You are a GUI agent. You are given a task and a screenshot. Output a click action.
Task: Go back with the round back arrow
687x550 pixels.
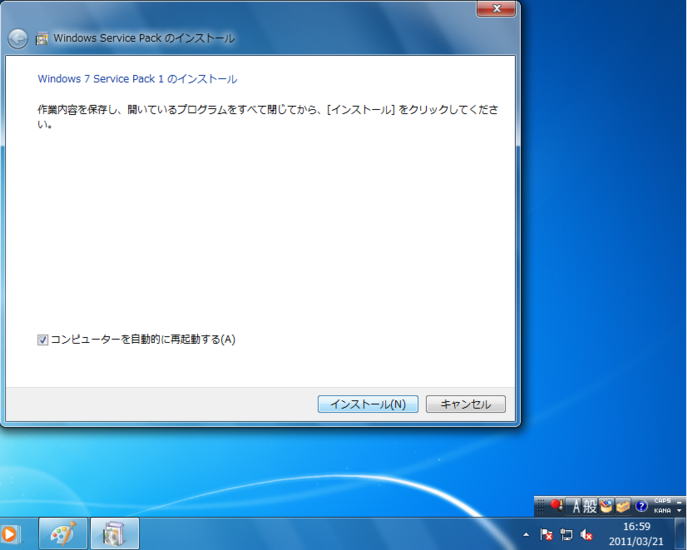coord(18,39)
